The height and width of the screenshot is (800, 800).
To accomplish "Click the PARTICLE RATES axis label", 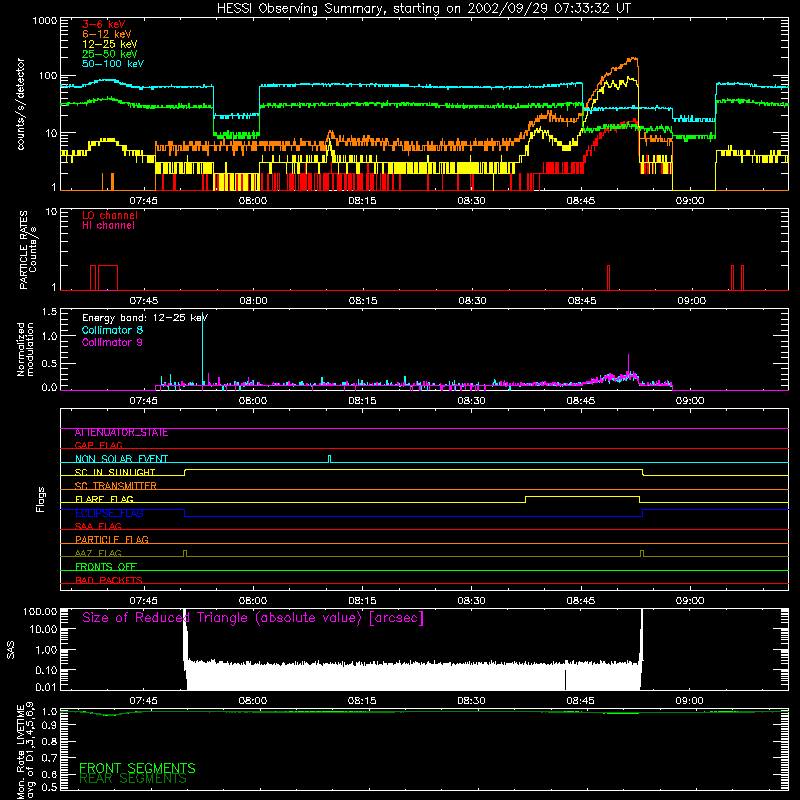I will point(28,250).
